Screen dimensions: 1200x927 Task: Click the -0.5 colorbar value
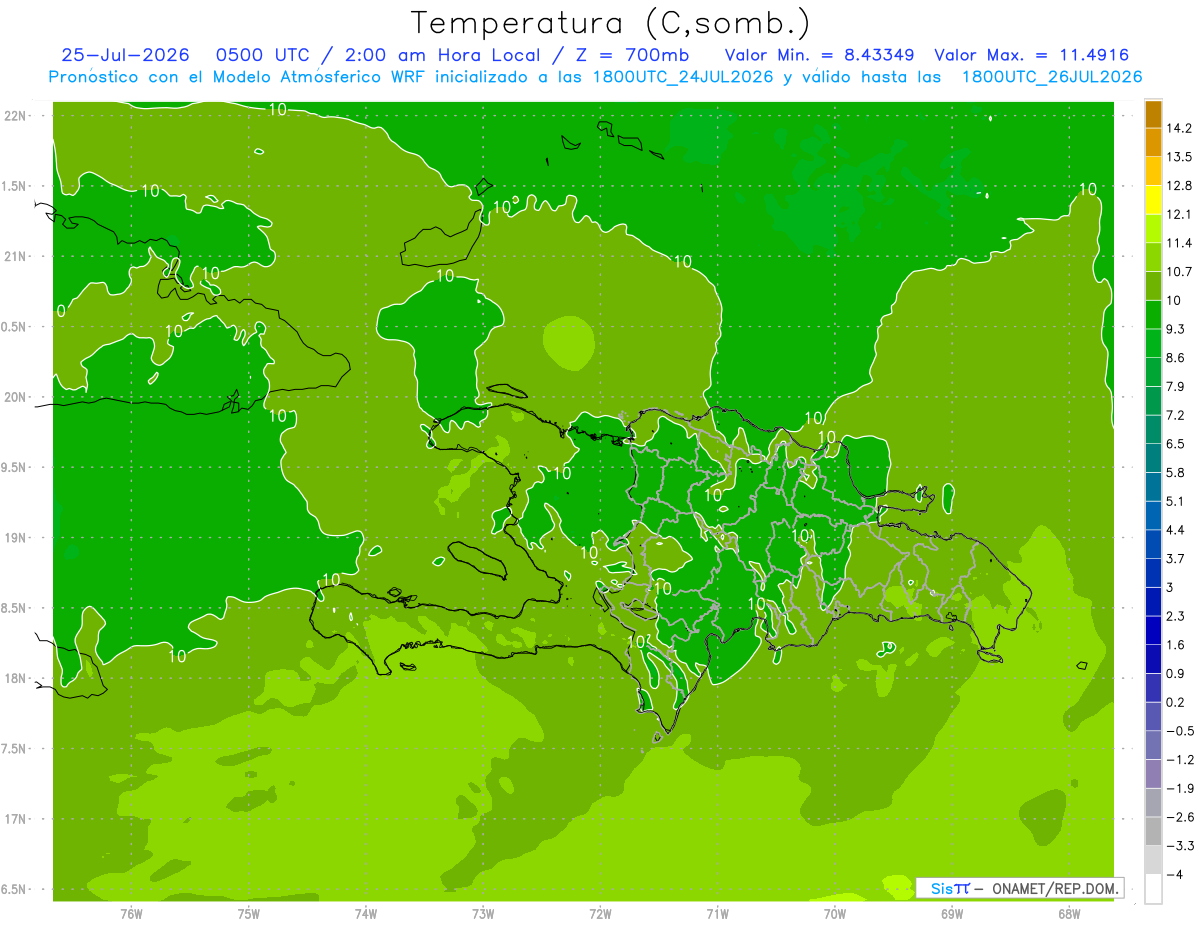[x=1179, y=731]
